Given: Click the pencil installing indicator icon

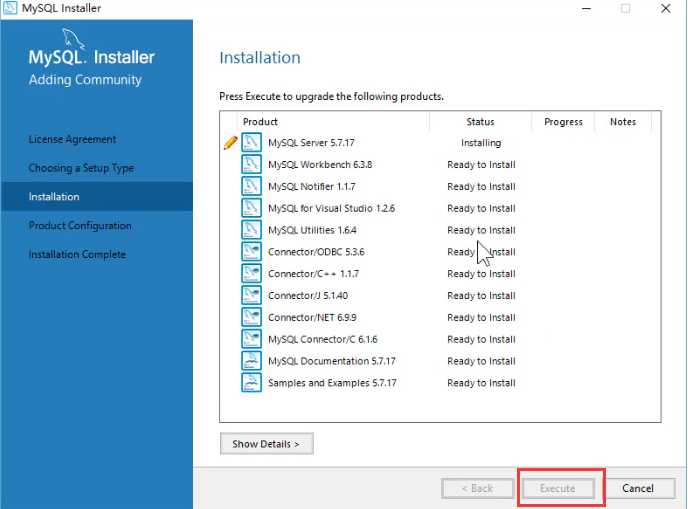Looking at the screenshot, I should point(230,143).
